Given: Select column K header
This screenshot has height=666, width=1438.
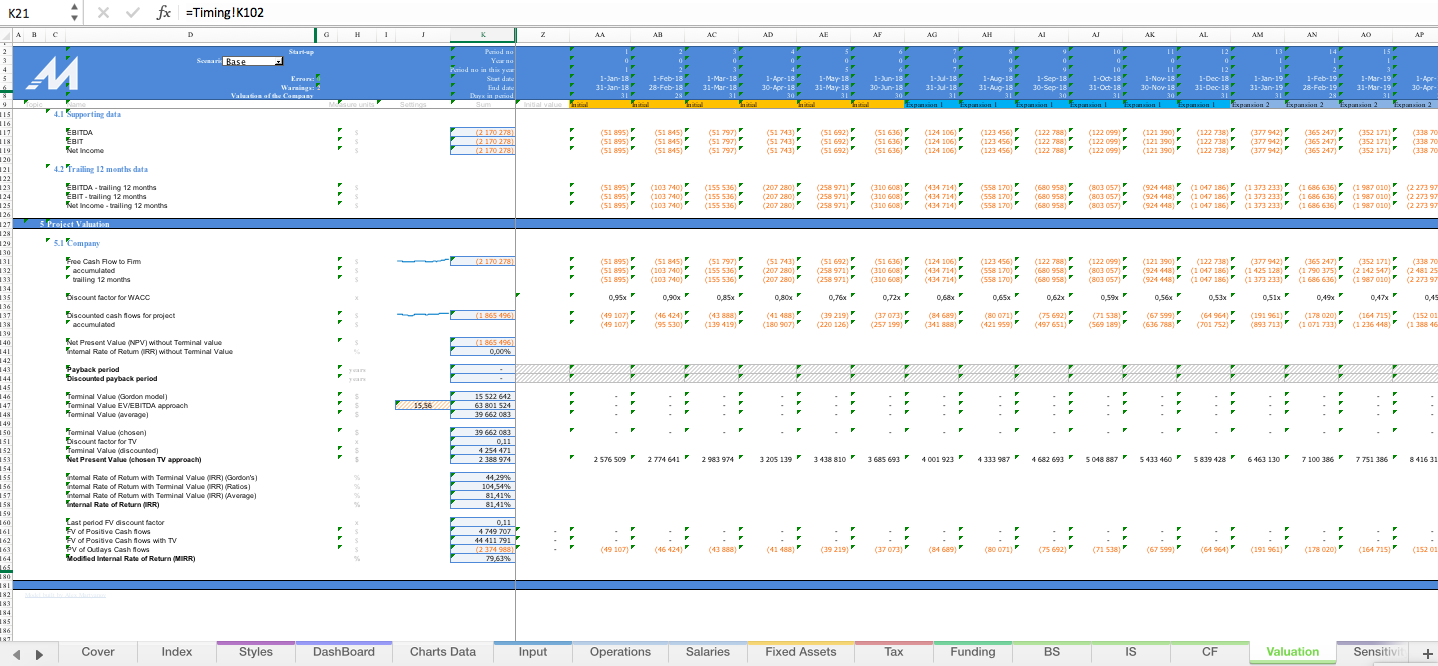Looking at the screenshot, I should click(483, 35).
